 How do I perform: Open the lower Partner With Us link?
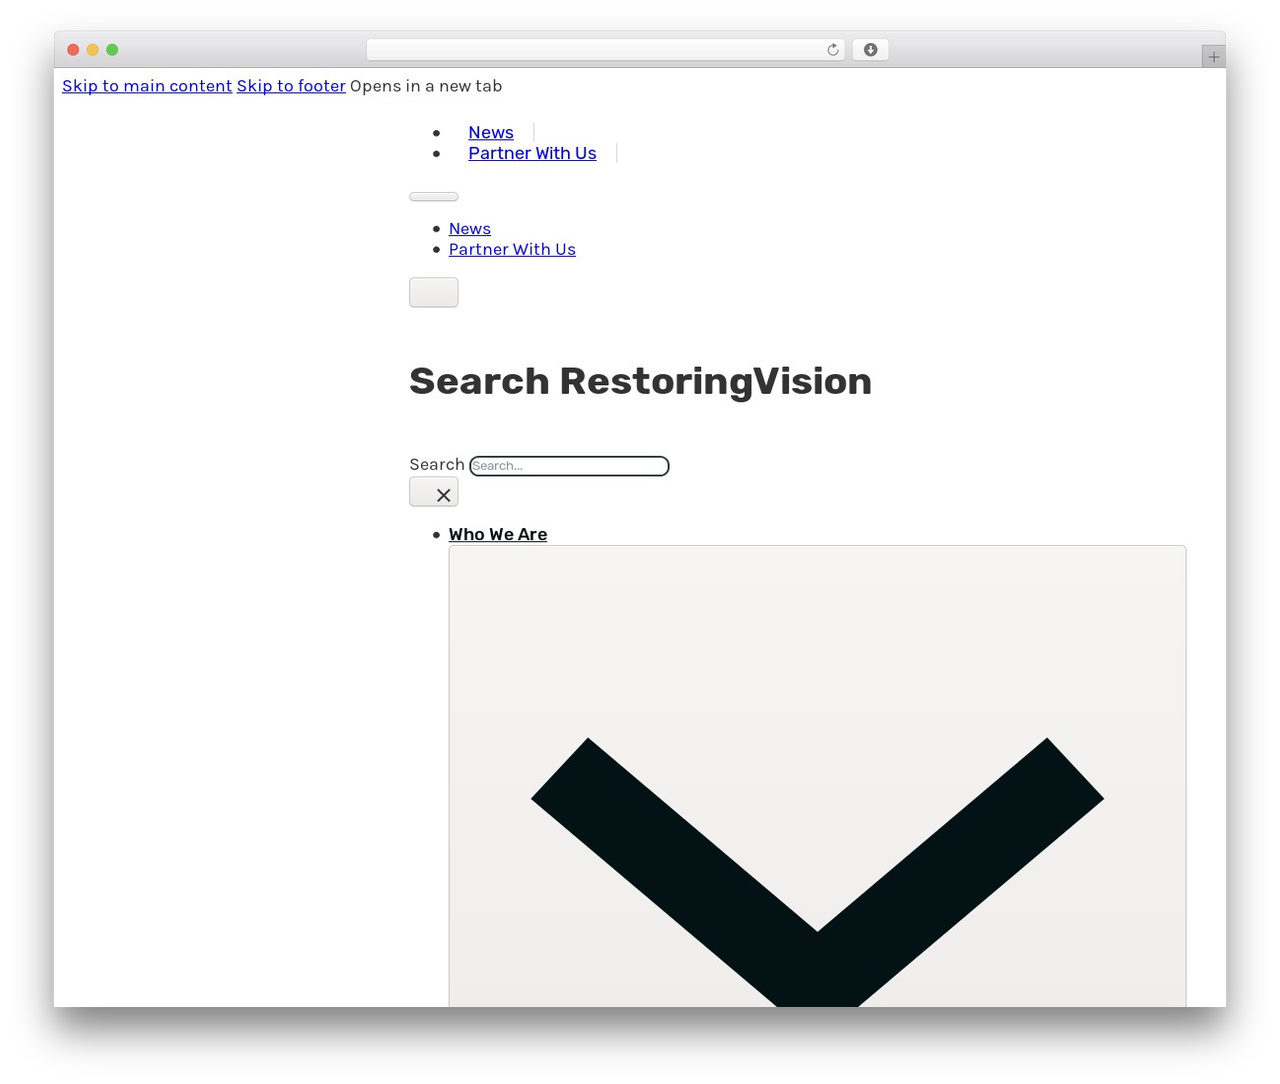point(512,249)
